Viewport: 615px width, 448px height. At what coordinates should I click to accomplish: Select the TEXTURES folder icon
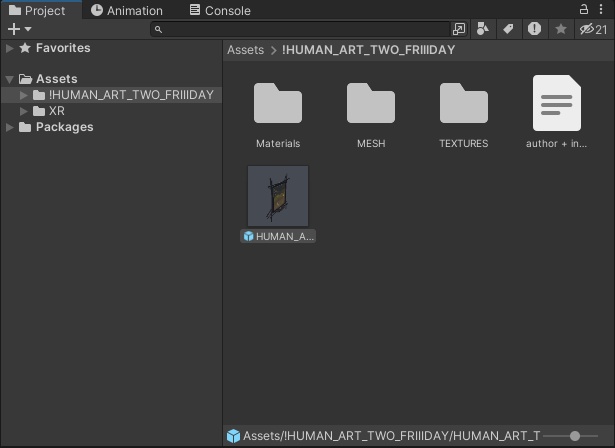click(x=464, y=103)
